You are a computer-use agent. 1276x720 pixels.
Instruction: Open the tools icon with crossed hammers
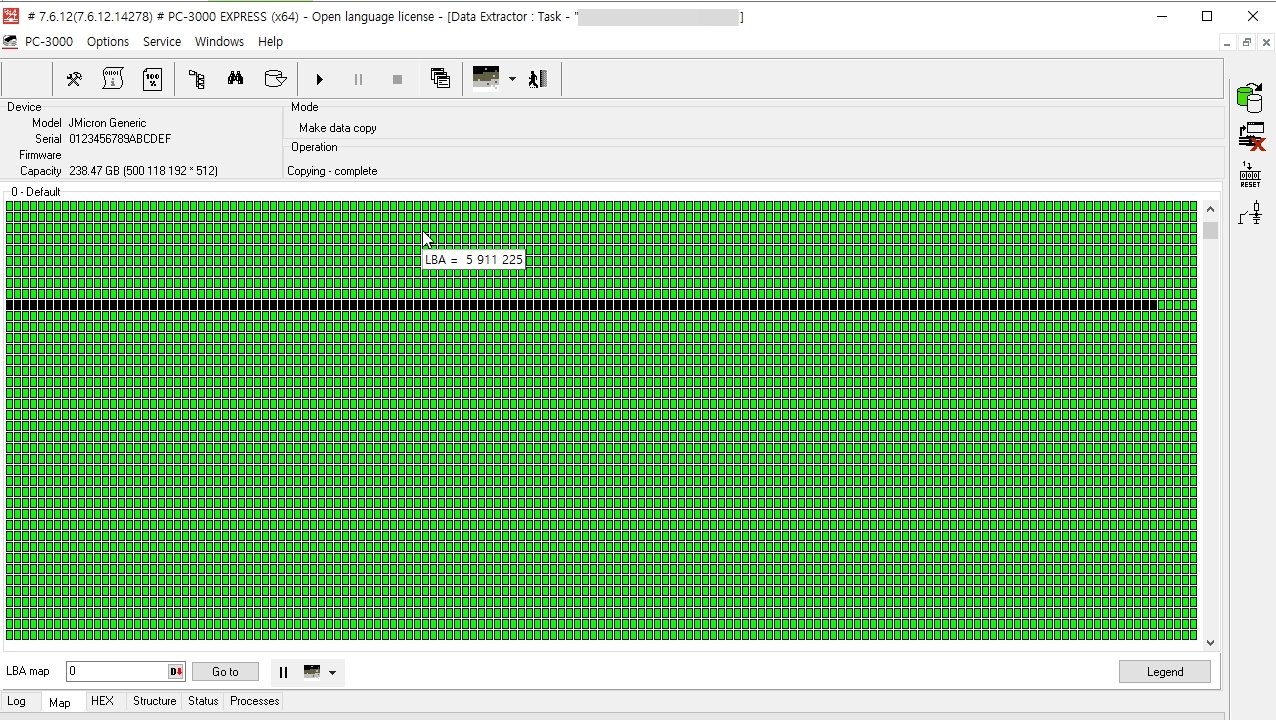pyautogui.click(x=74, y=79)
